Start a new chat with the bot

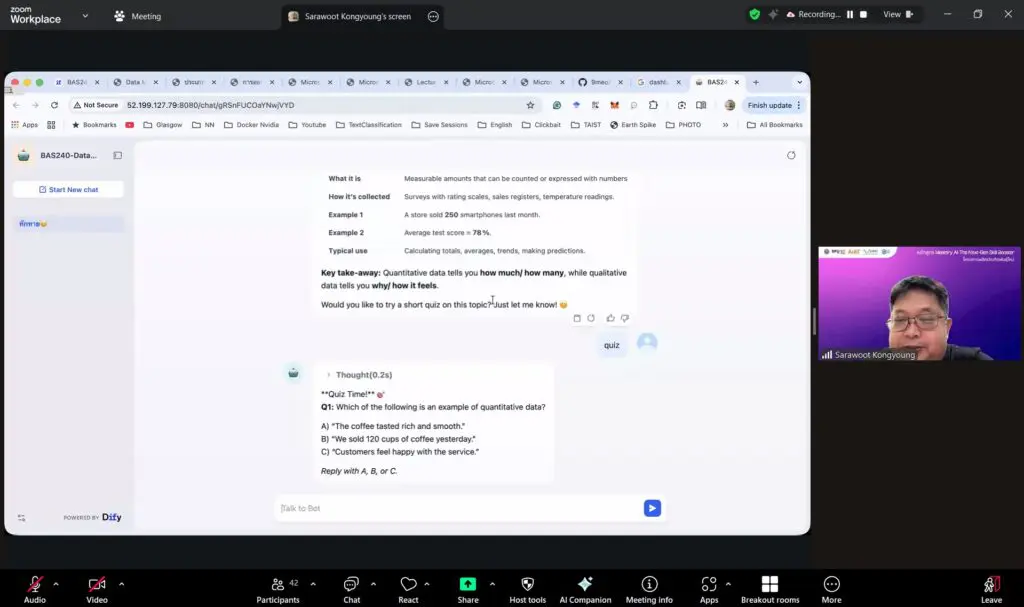tap(67, 189)
